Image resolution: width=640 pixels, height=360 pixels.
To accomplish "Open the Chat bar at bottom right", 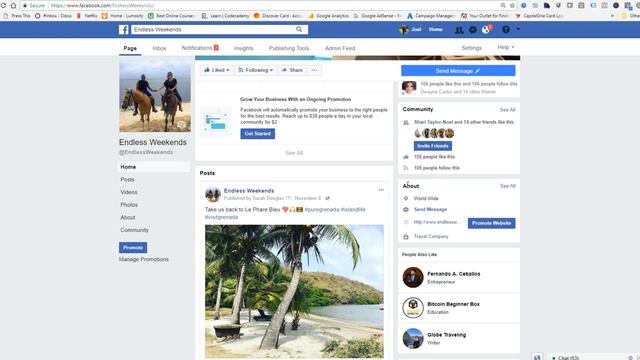I will click(568, 358).
